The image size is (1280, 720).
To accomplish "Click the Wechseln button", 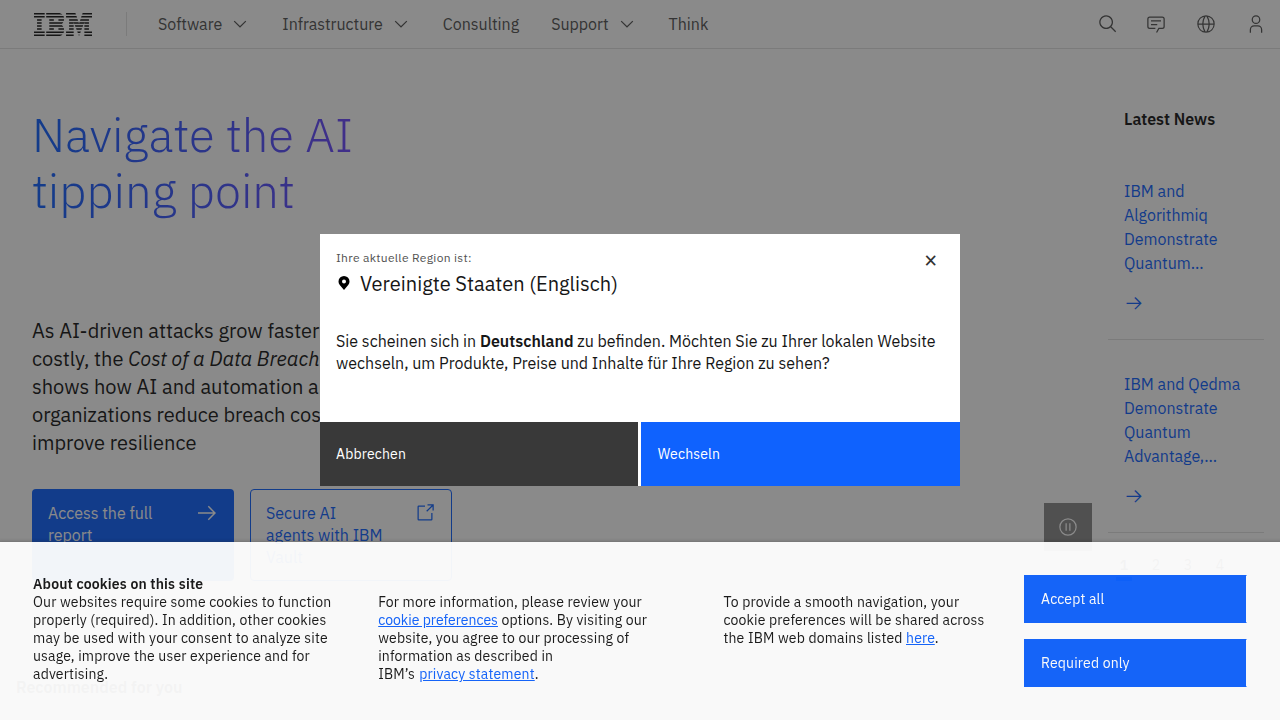I will pyautogui.click(x=800, y=454).
